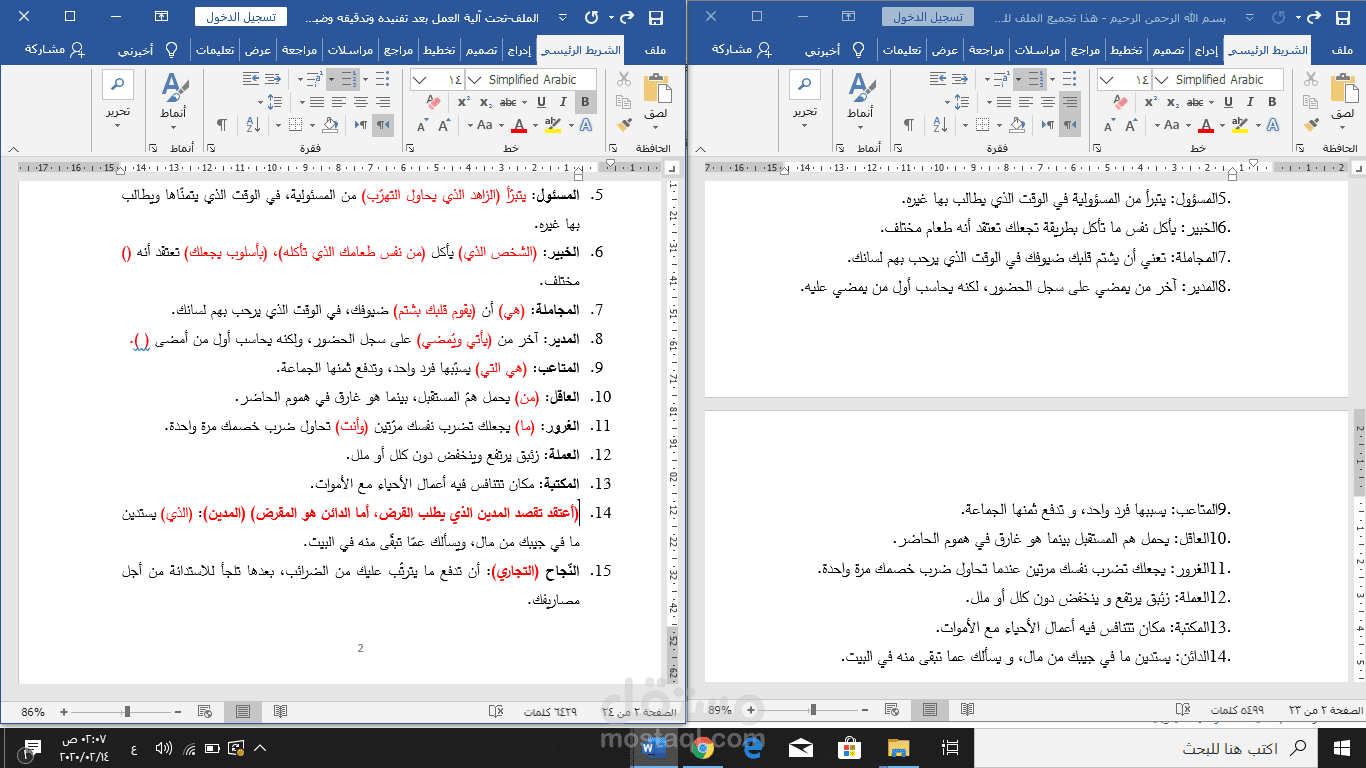Toggle Italic in right window

1249,102
